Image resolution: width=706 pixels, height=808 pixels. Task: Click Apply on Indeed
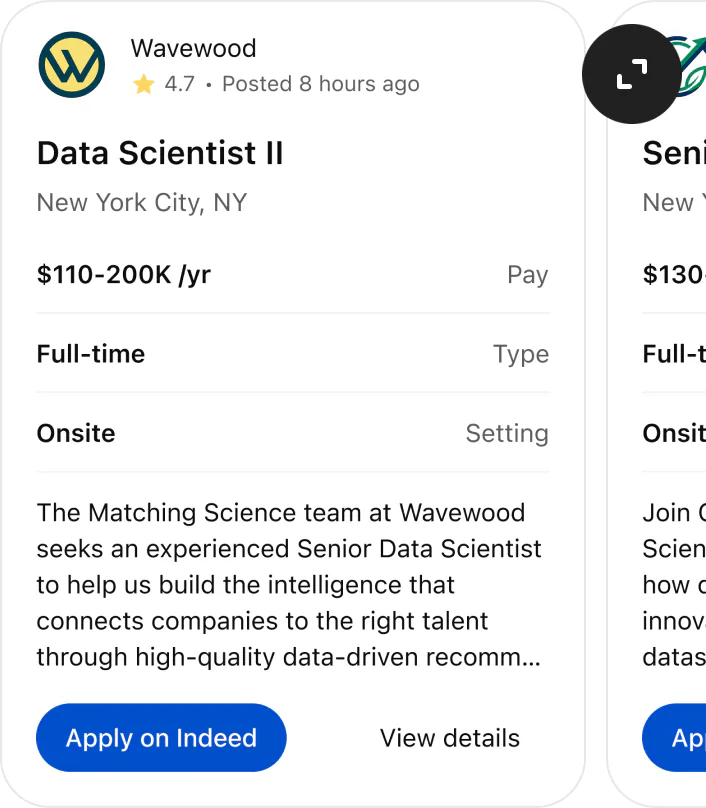point(160,738)
